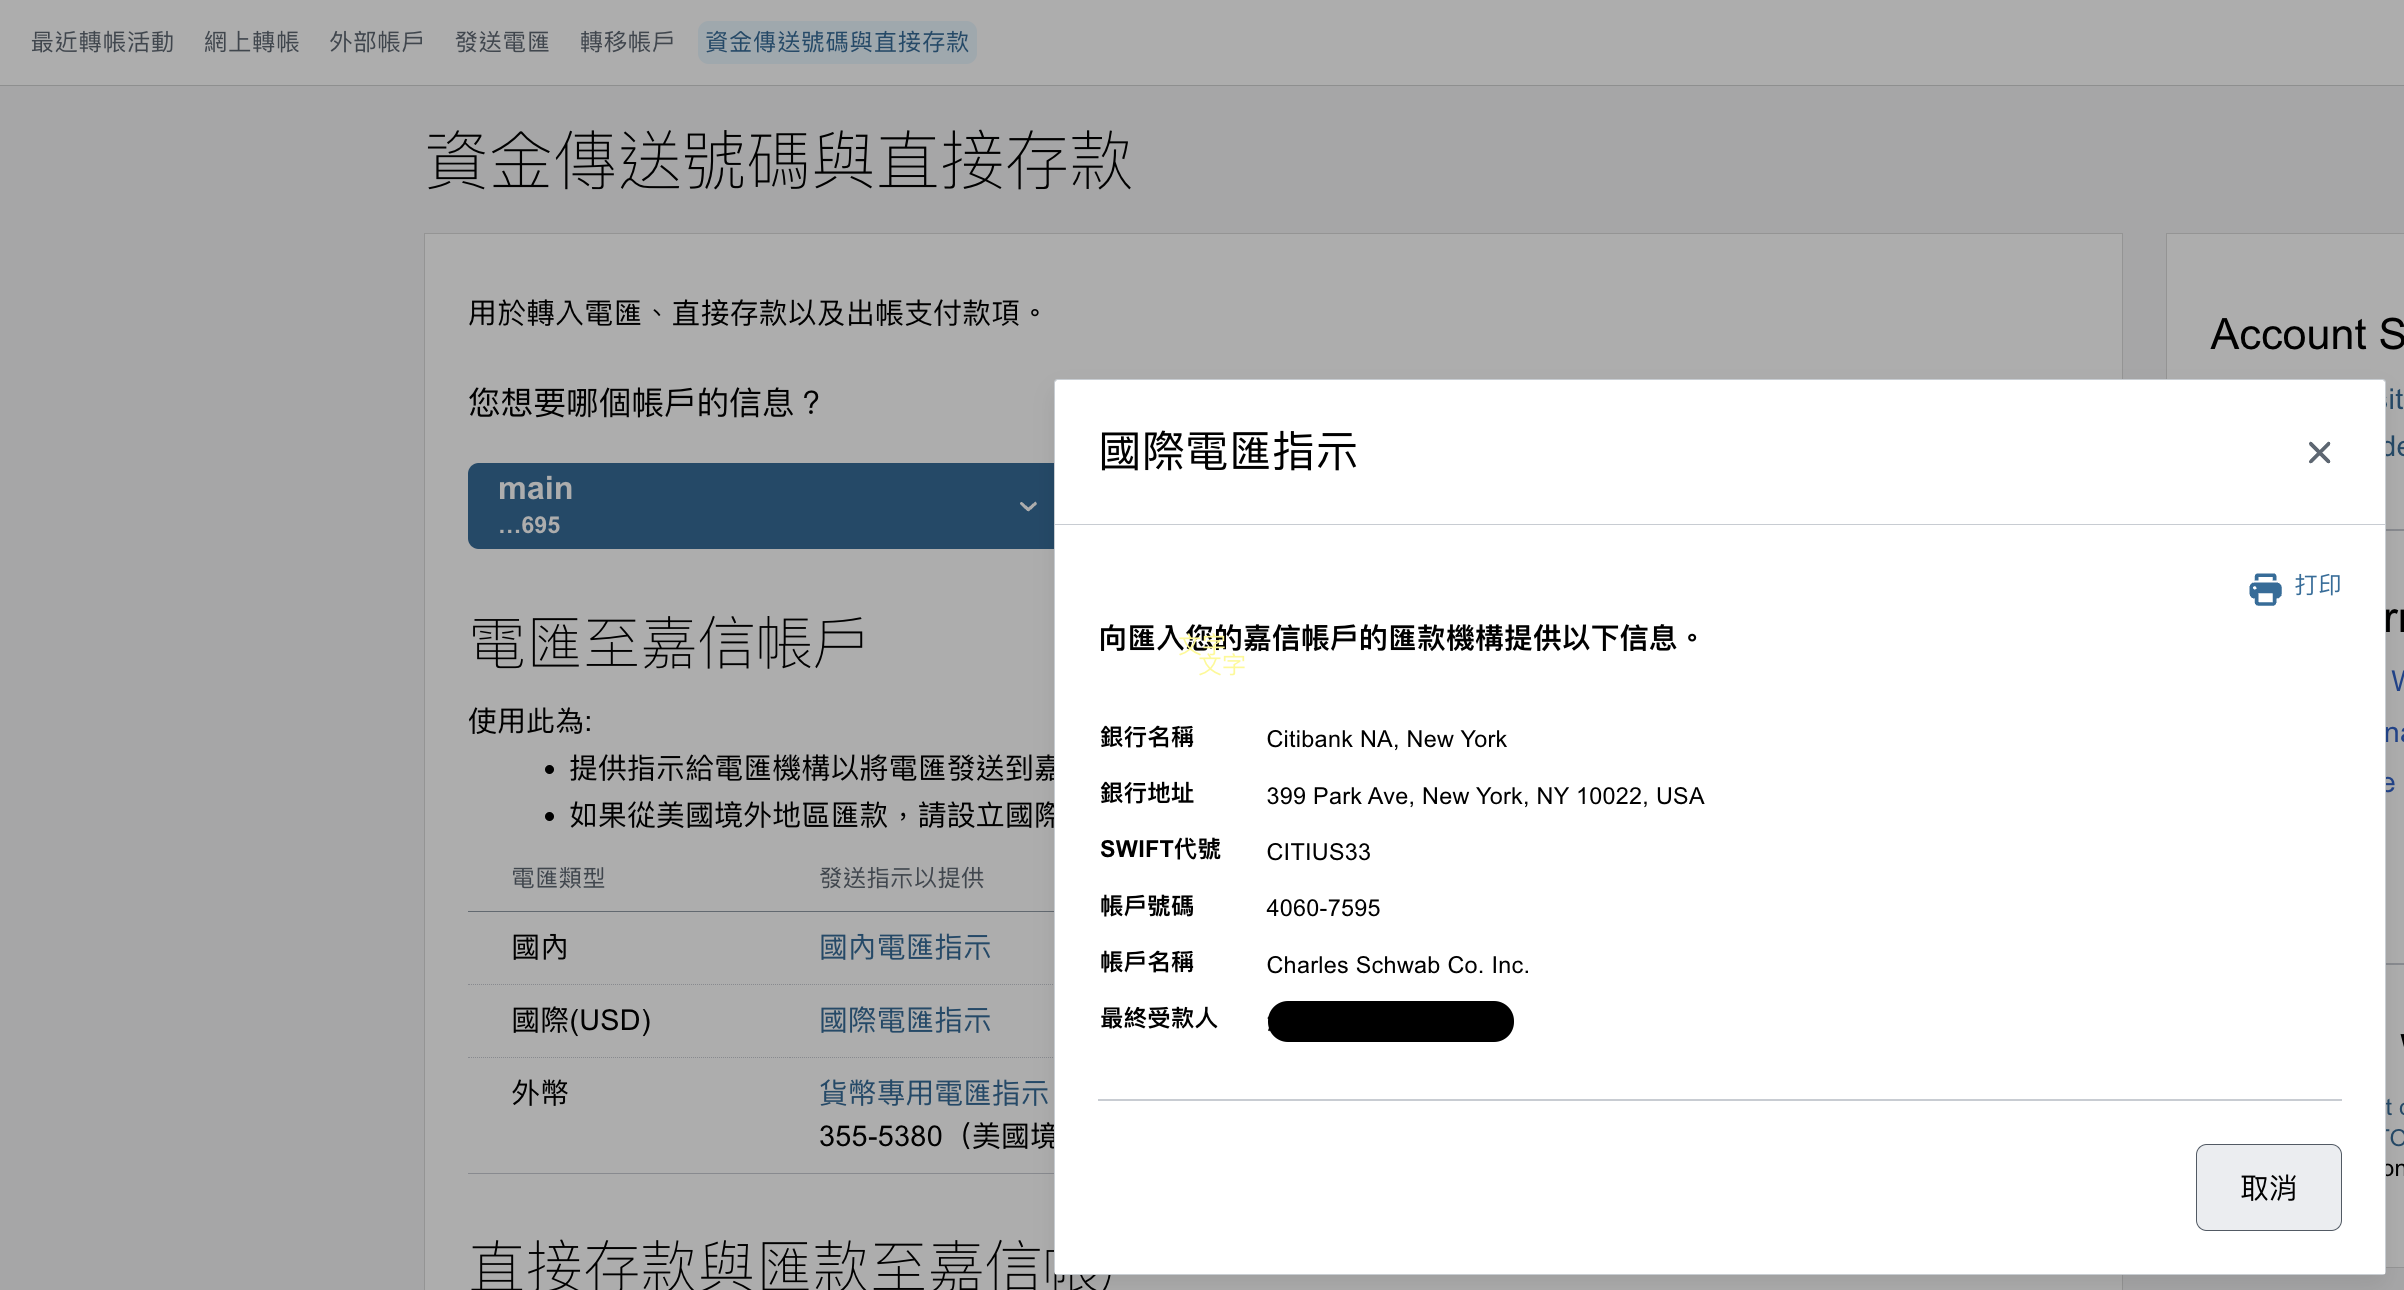Click the 國際(USD) row label
The width and height of the screenshot is (2404, 1290).
coord(581,1020)
